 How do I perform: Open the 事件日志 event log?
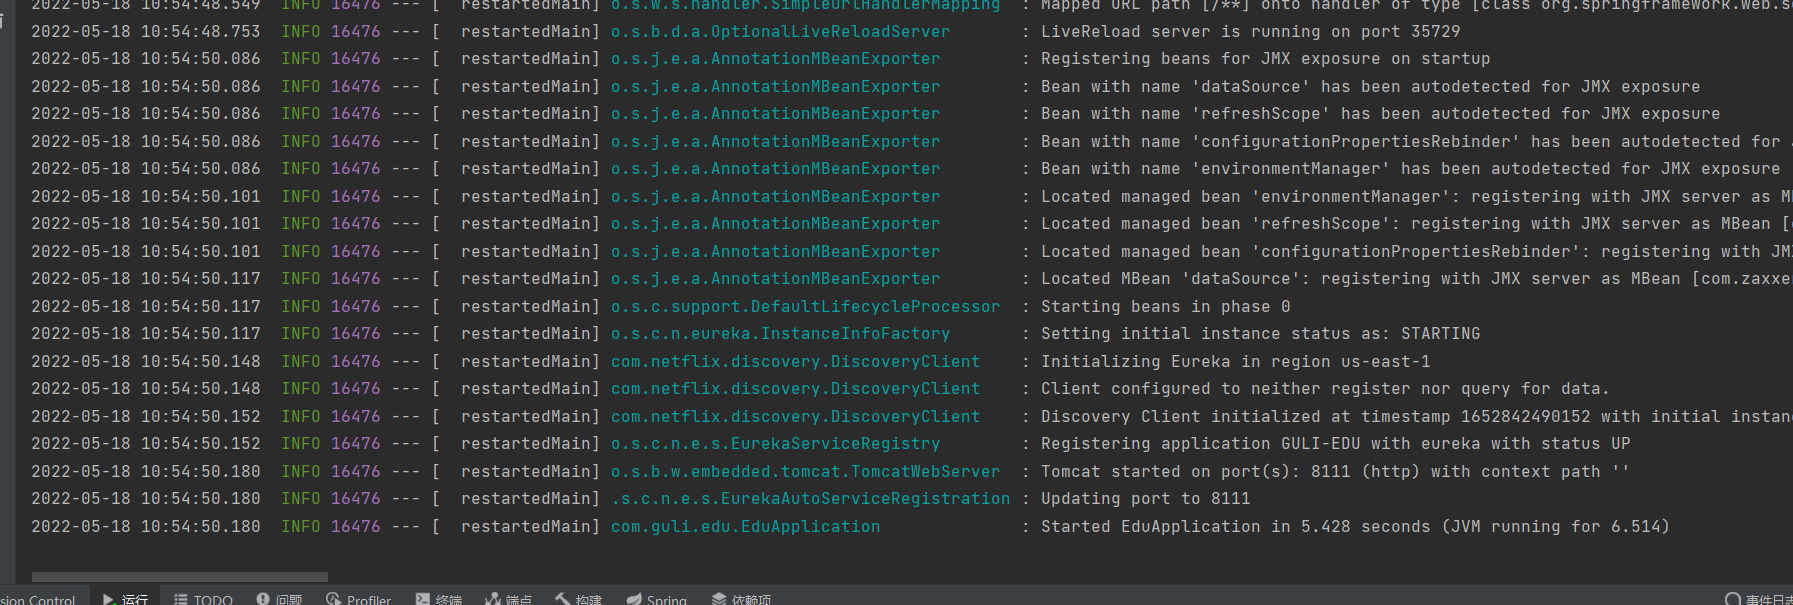1759,599
